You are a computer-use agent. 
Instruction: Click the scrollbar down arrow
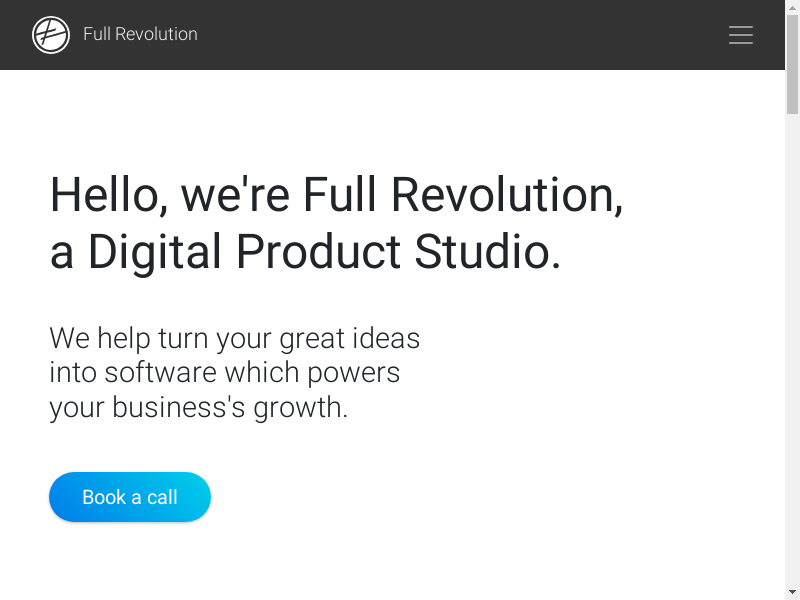pos(792,592)
